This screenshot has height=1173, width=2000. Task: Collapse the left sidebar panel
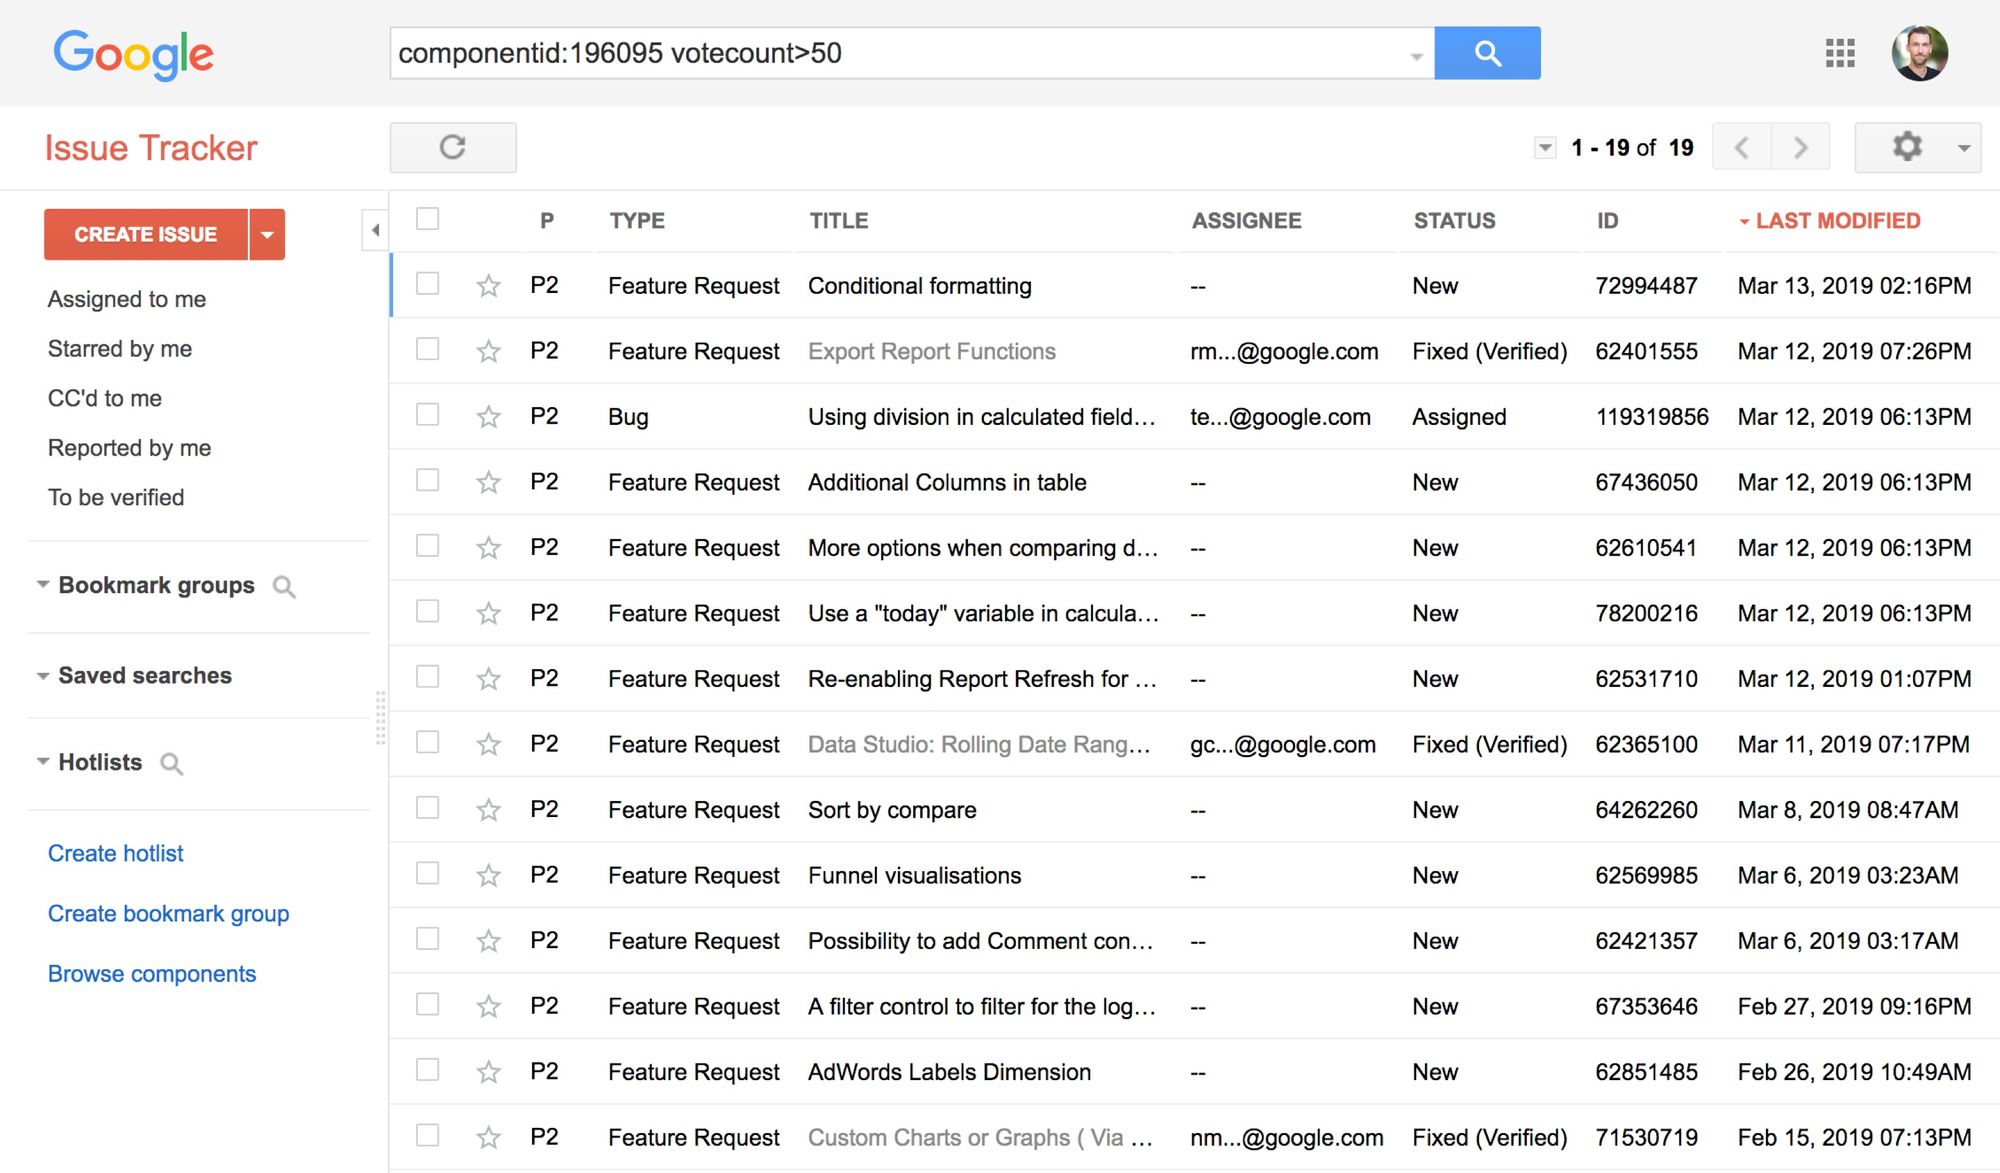click(375, 230)
